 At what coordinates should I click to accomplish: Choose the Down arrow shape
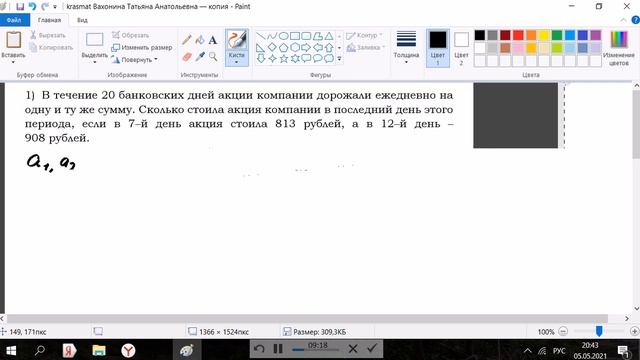pos(261,58)
